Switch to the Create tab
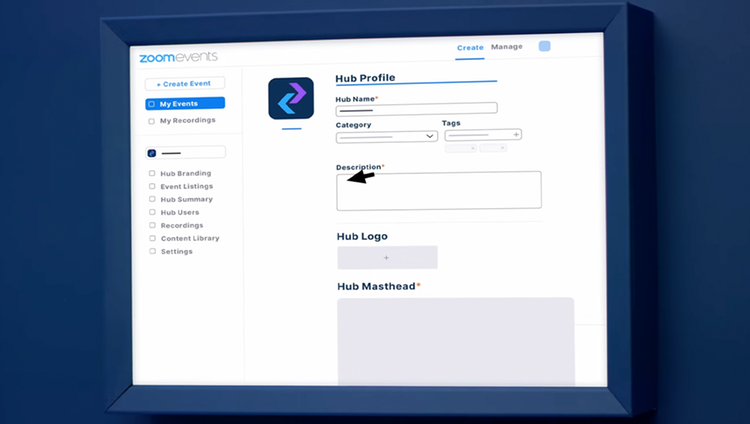 (470, 48)
